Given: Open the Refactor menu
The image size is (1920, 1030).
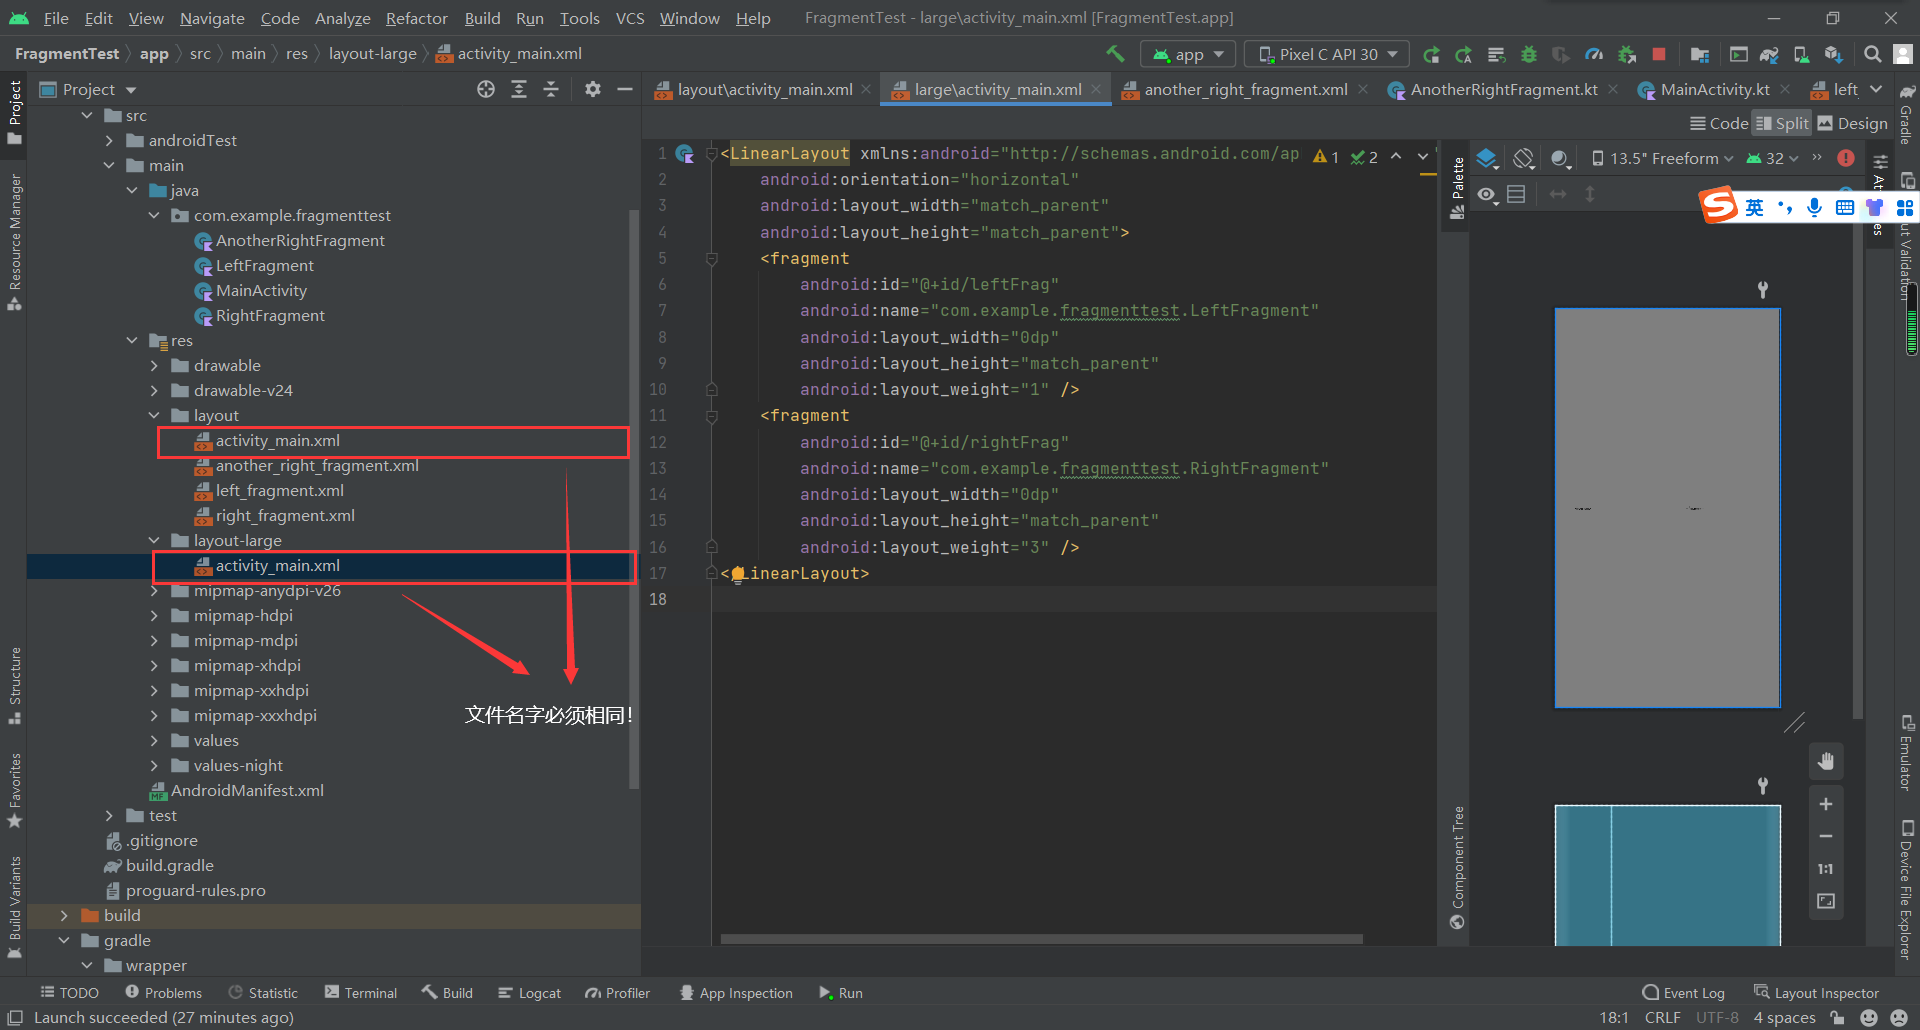Looking at the screenshot, I should 416,18.
